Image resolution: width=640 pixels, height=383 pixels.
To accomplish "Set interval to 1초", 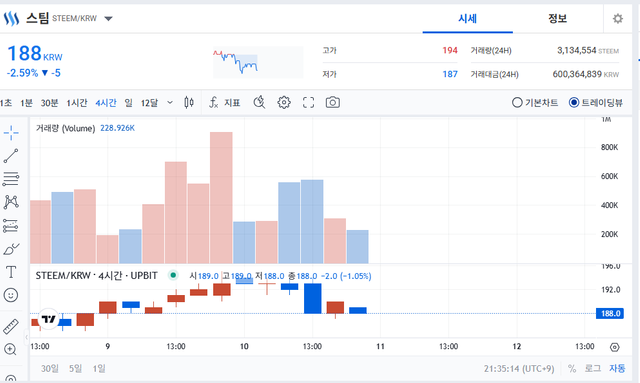I will (x=6, y=103).
